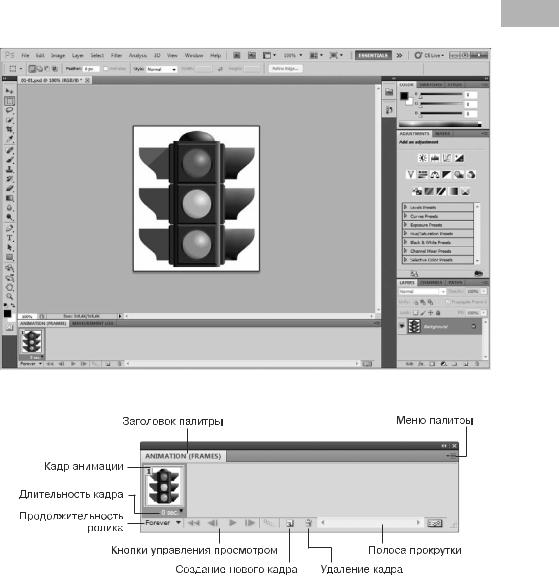559x576 pixels.
Task: Toggle Propagate Frame 1 checkbox
Action: (x=447, y=302)
